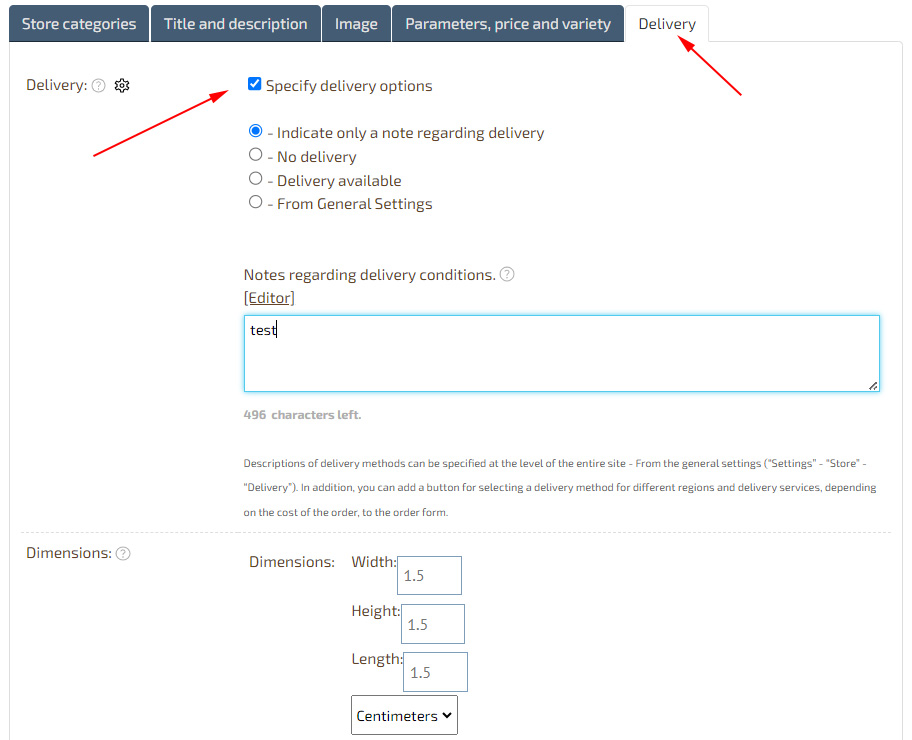Open the Centimeters unit dropdown
This screenshot has width=912, height=740.
(404, 716)
